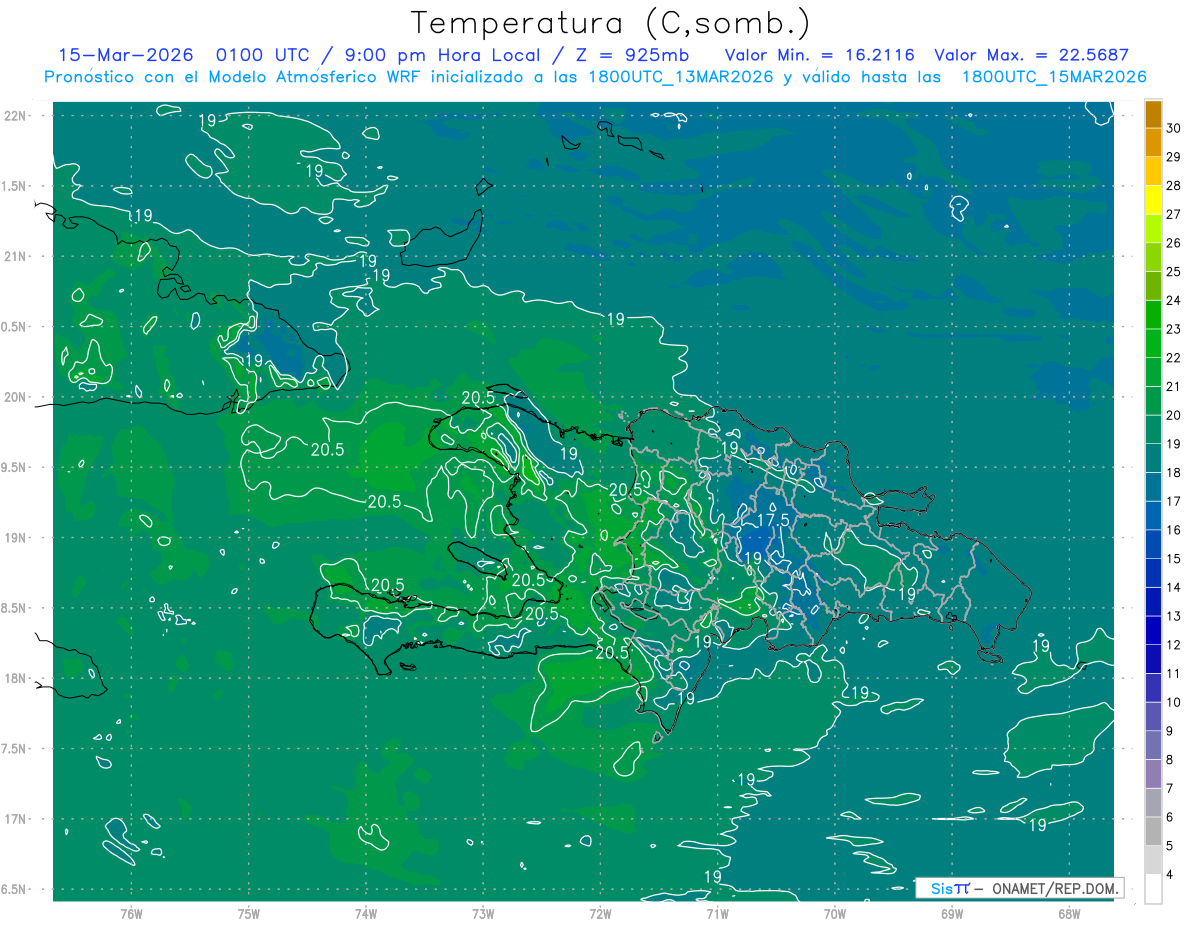Click the "Valor Min. = 16.2116" text
1200x927 pixels.
click(819, 56)
